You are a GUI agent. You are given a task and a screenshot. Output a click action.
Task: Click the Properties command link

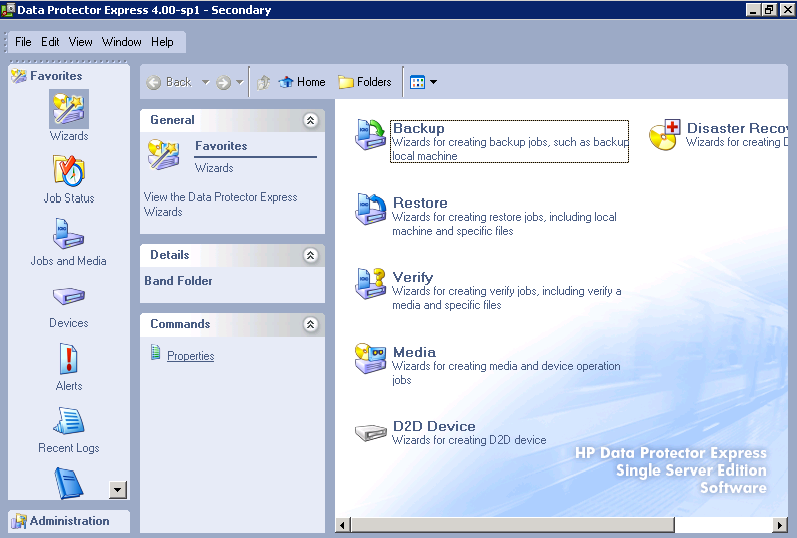click(191, 356)
